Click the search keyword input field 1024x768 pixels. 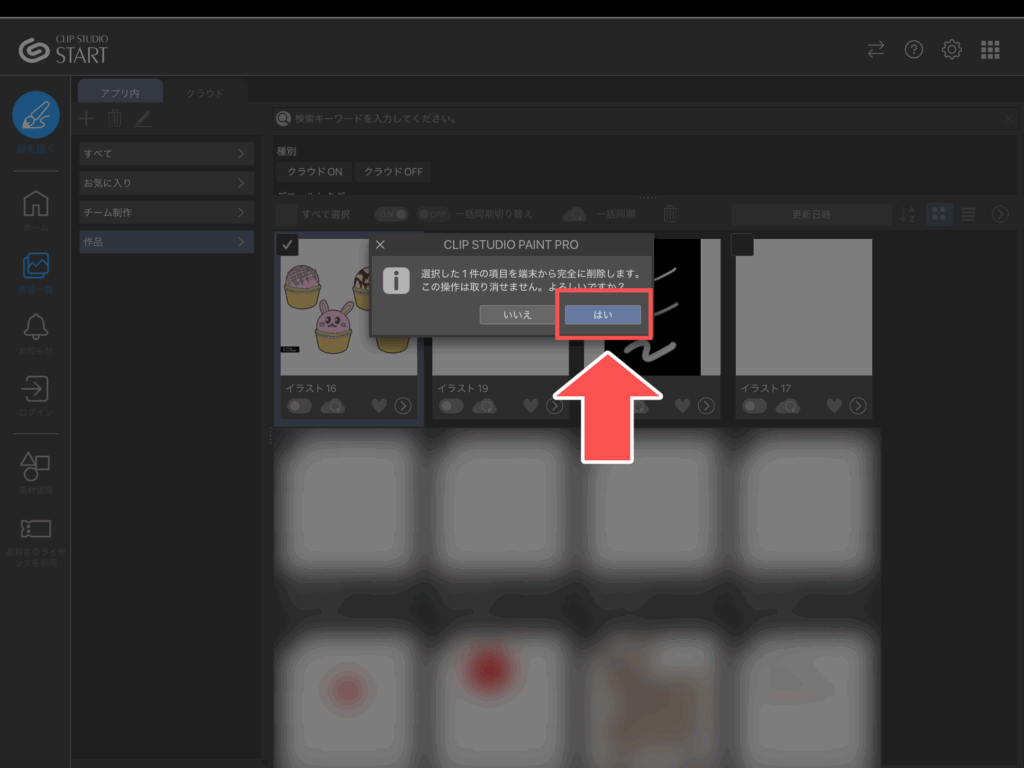click(640, 119)
